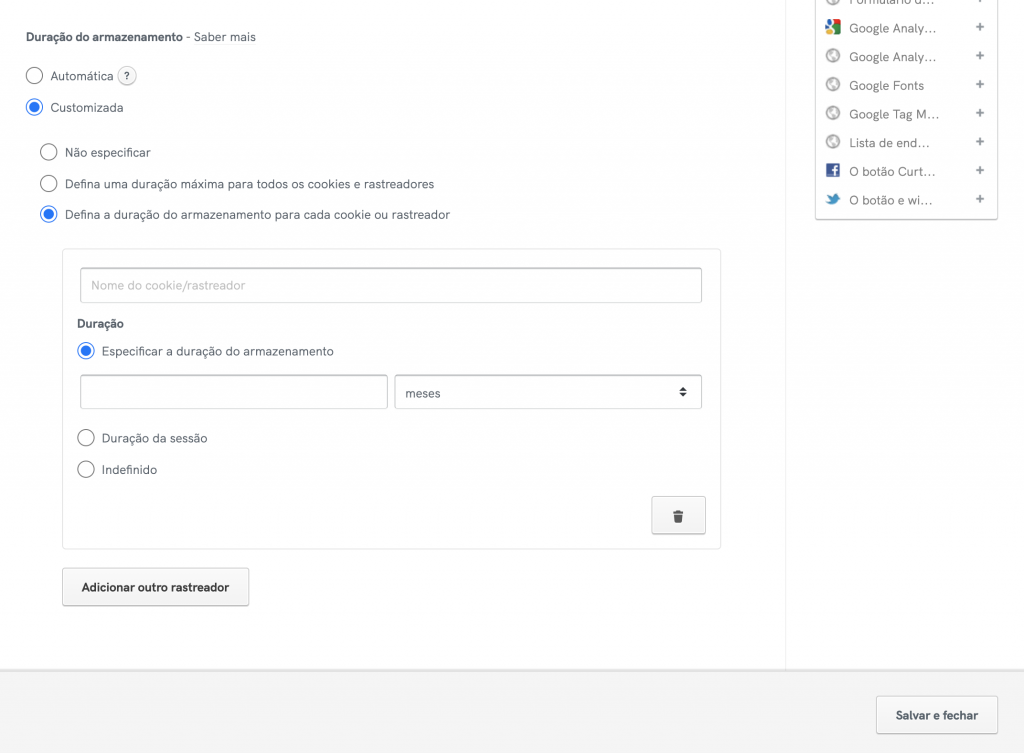1024x753 pixels.
Task: Click the plus icon next to Google Fonts
Action: tap(980, 85)
